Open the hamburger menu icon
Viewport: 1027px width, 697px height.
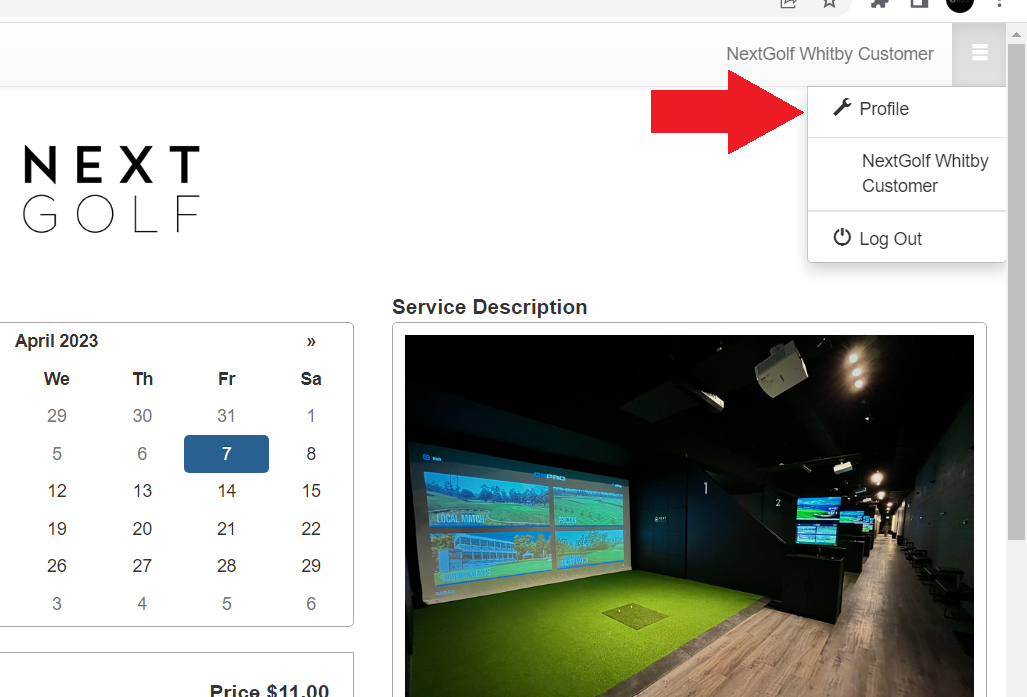pos(979,52)
